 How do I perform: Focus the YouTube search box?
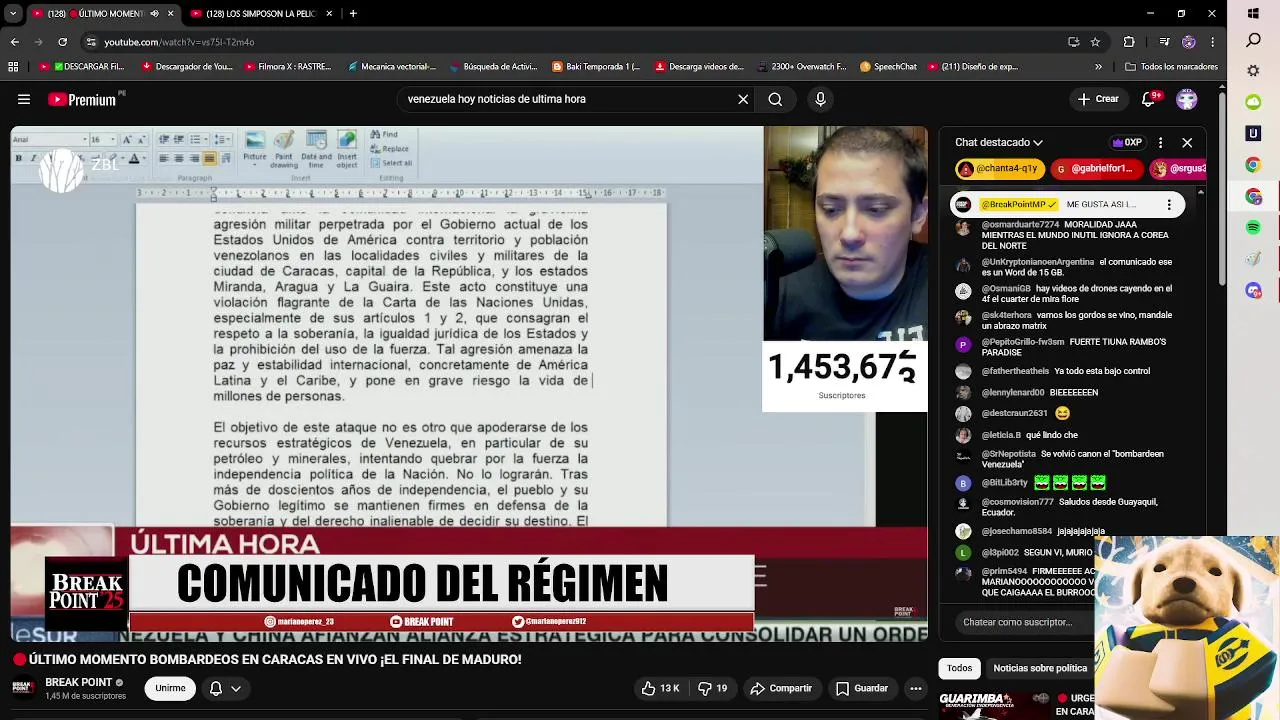pyautogui.click(x=565, y=99)
